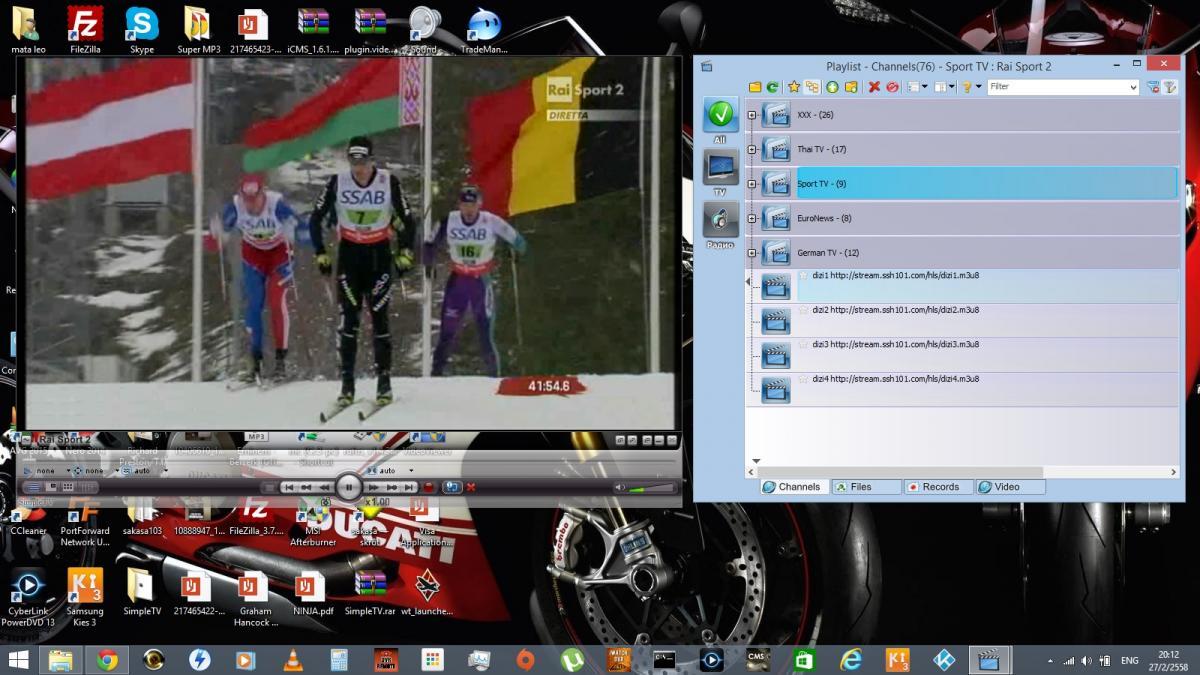Click the green up-arrow icon in Playlist toolbar
1200x675 pixels.
(x=832, y=87)
